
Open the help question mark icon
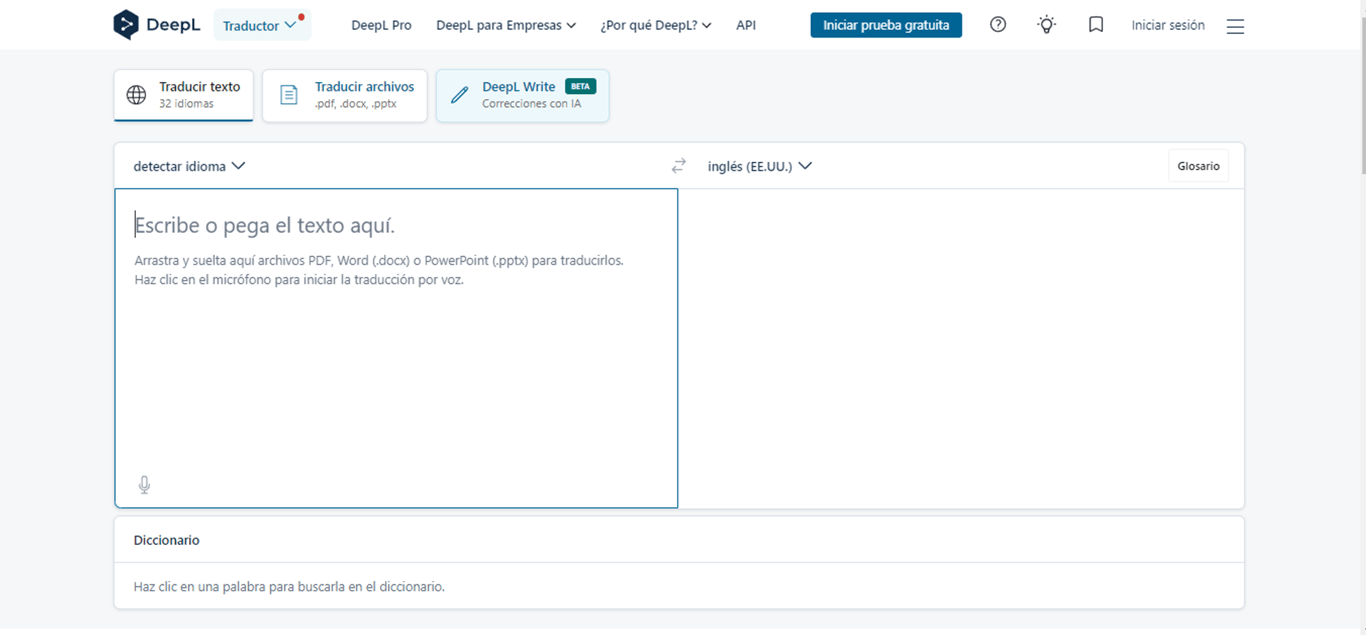tap(998, 25)
